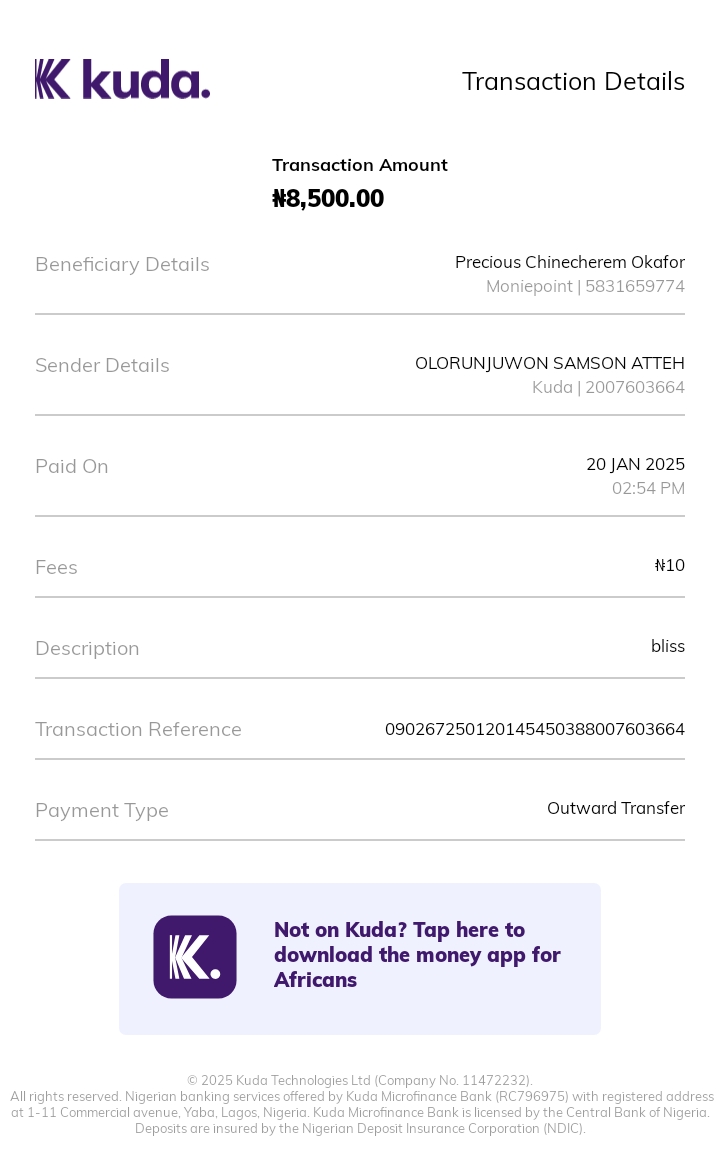Click the purple Kuda app icon

195,957
